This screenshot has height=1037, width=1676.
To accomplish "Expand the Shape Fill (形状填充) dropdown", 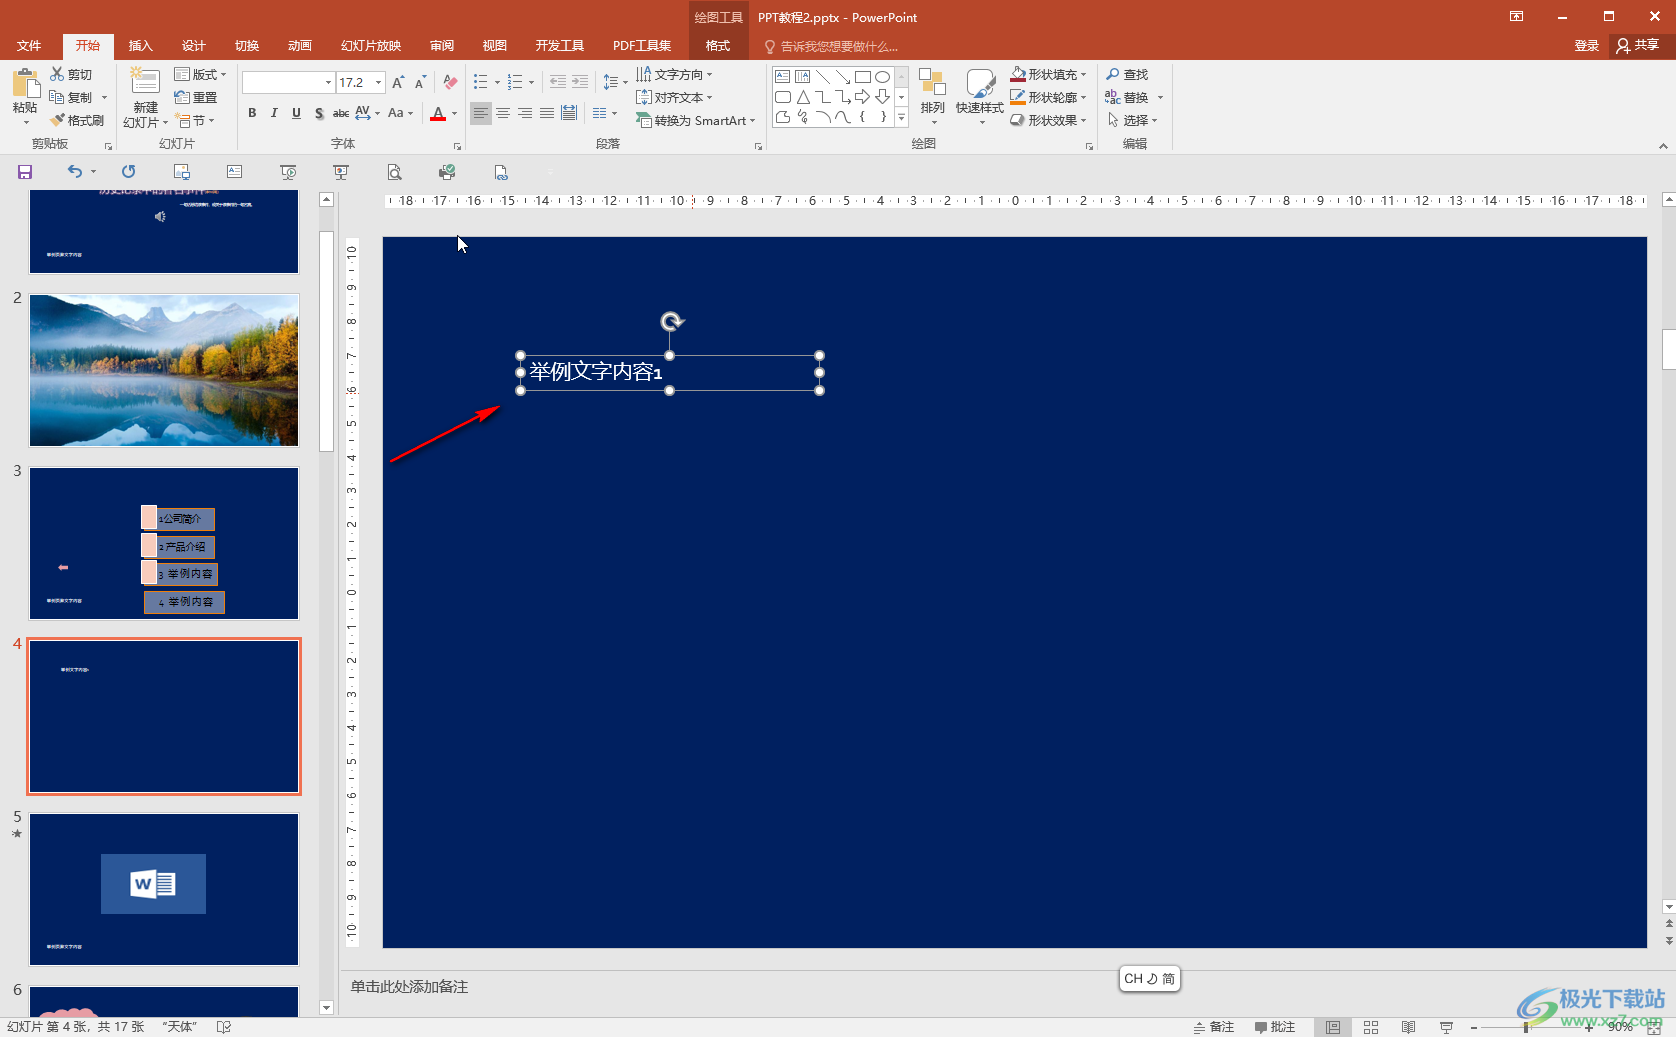I will [x=1082, y=75].
